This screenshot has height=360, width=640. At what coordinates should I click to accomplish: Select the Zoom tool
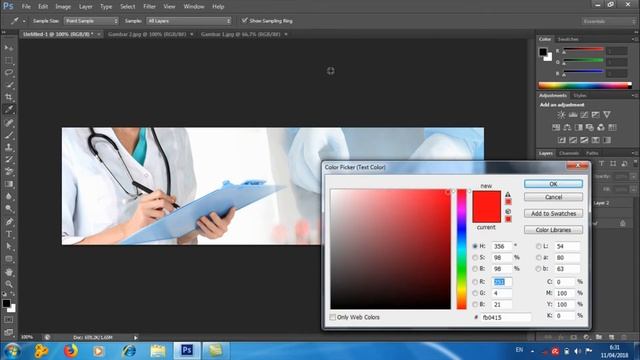pos(9,284)
